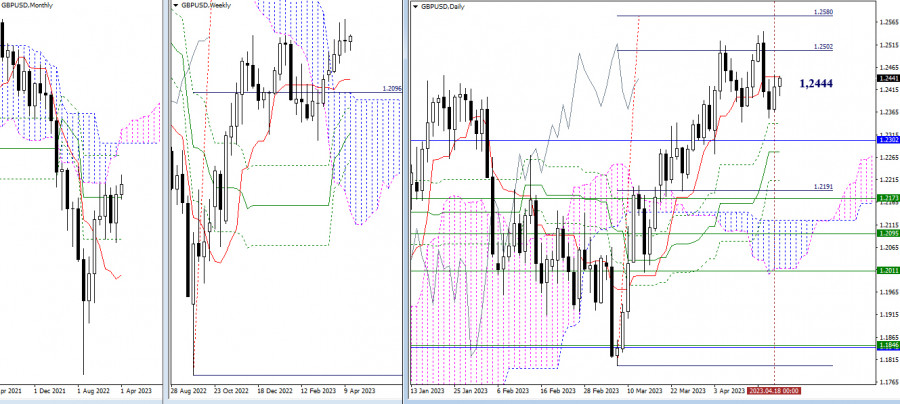Click the 1.2580 horizontal level label

pyautogui.click(x=824, y=12)
